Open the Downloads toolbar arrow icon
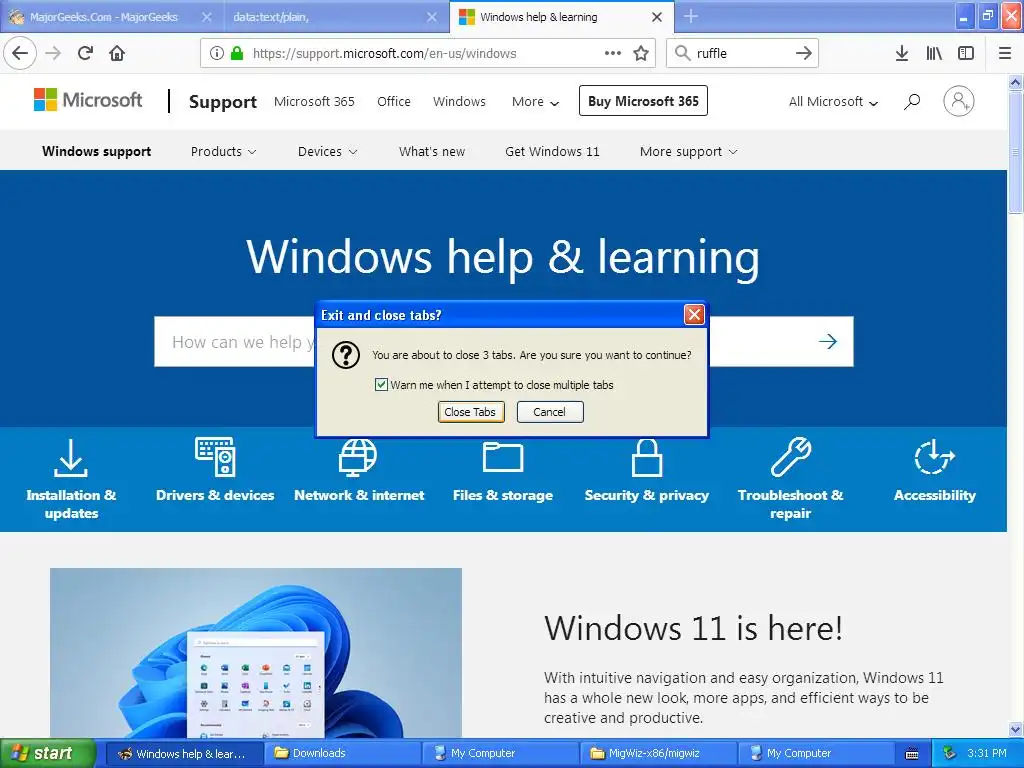Screen dimensions: 1024x768 pyautogui.click(x=902, y=53)
